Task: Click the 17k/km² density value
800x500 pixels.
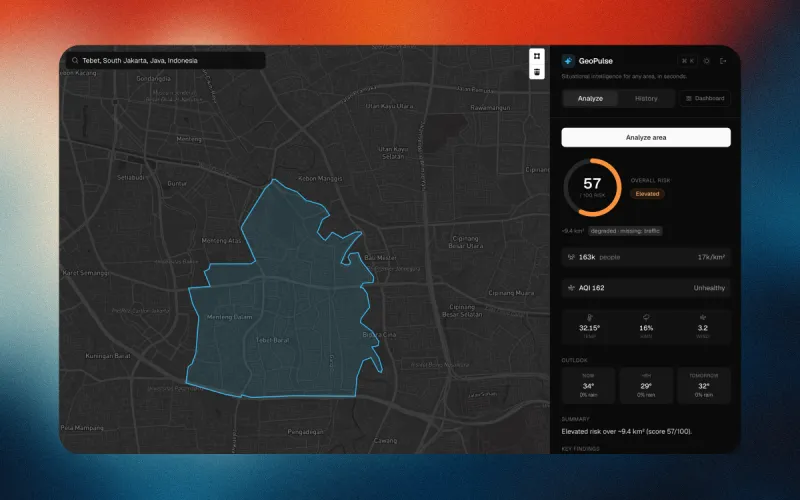Action: click(x=711, y=257)
